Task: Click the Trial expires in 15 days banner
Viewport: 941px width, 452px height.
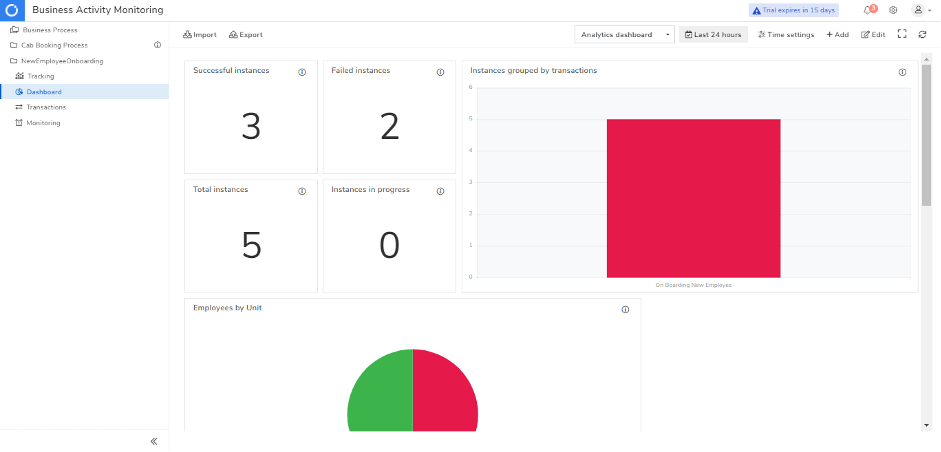Action: 793,11
